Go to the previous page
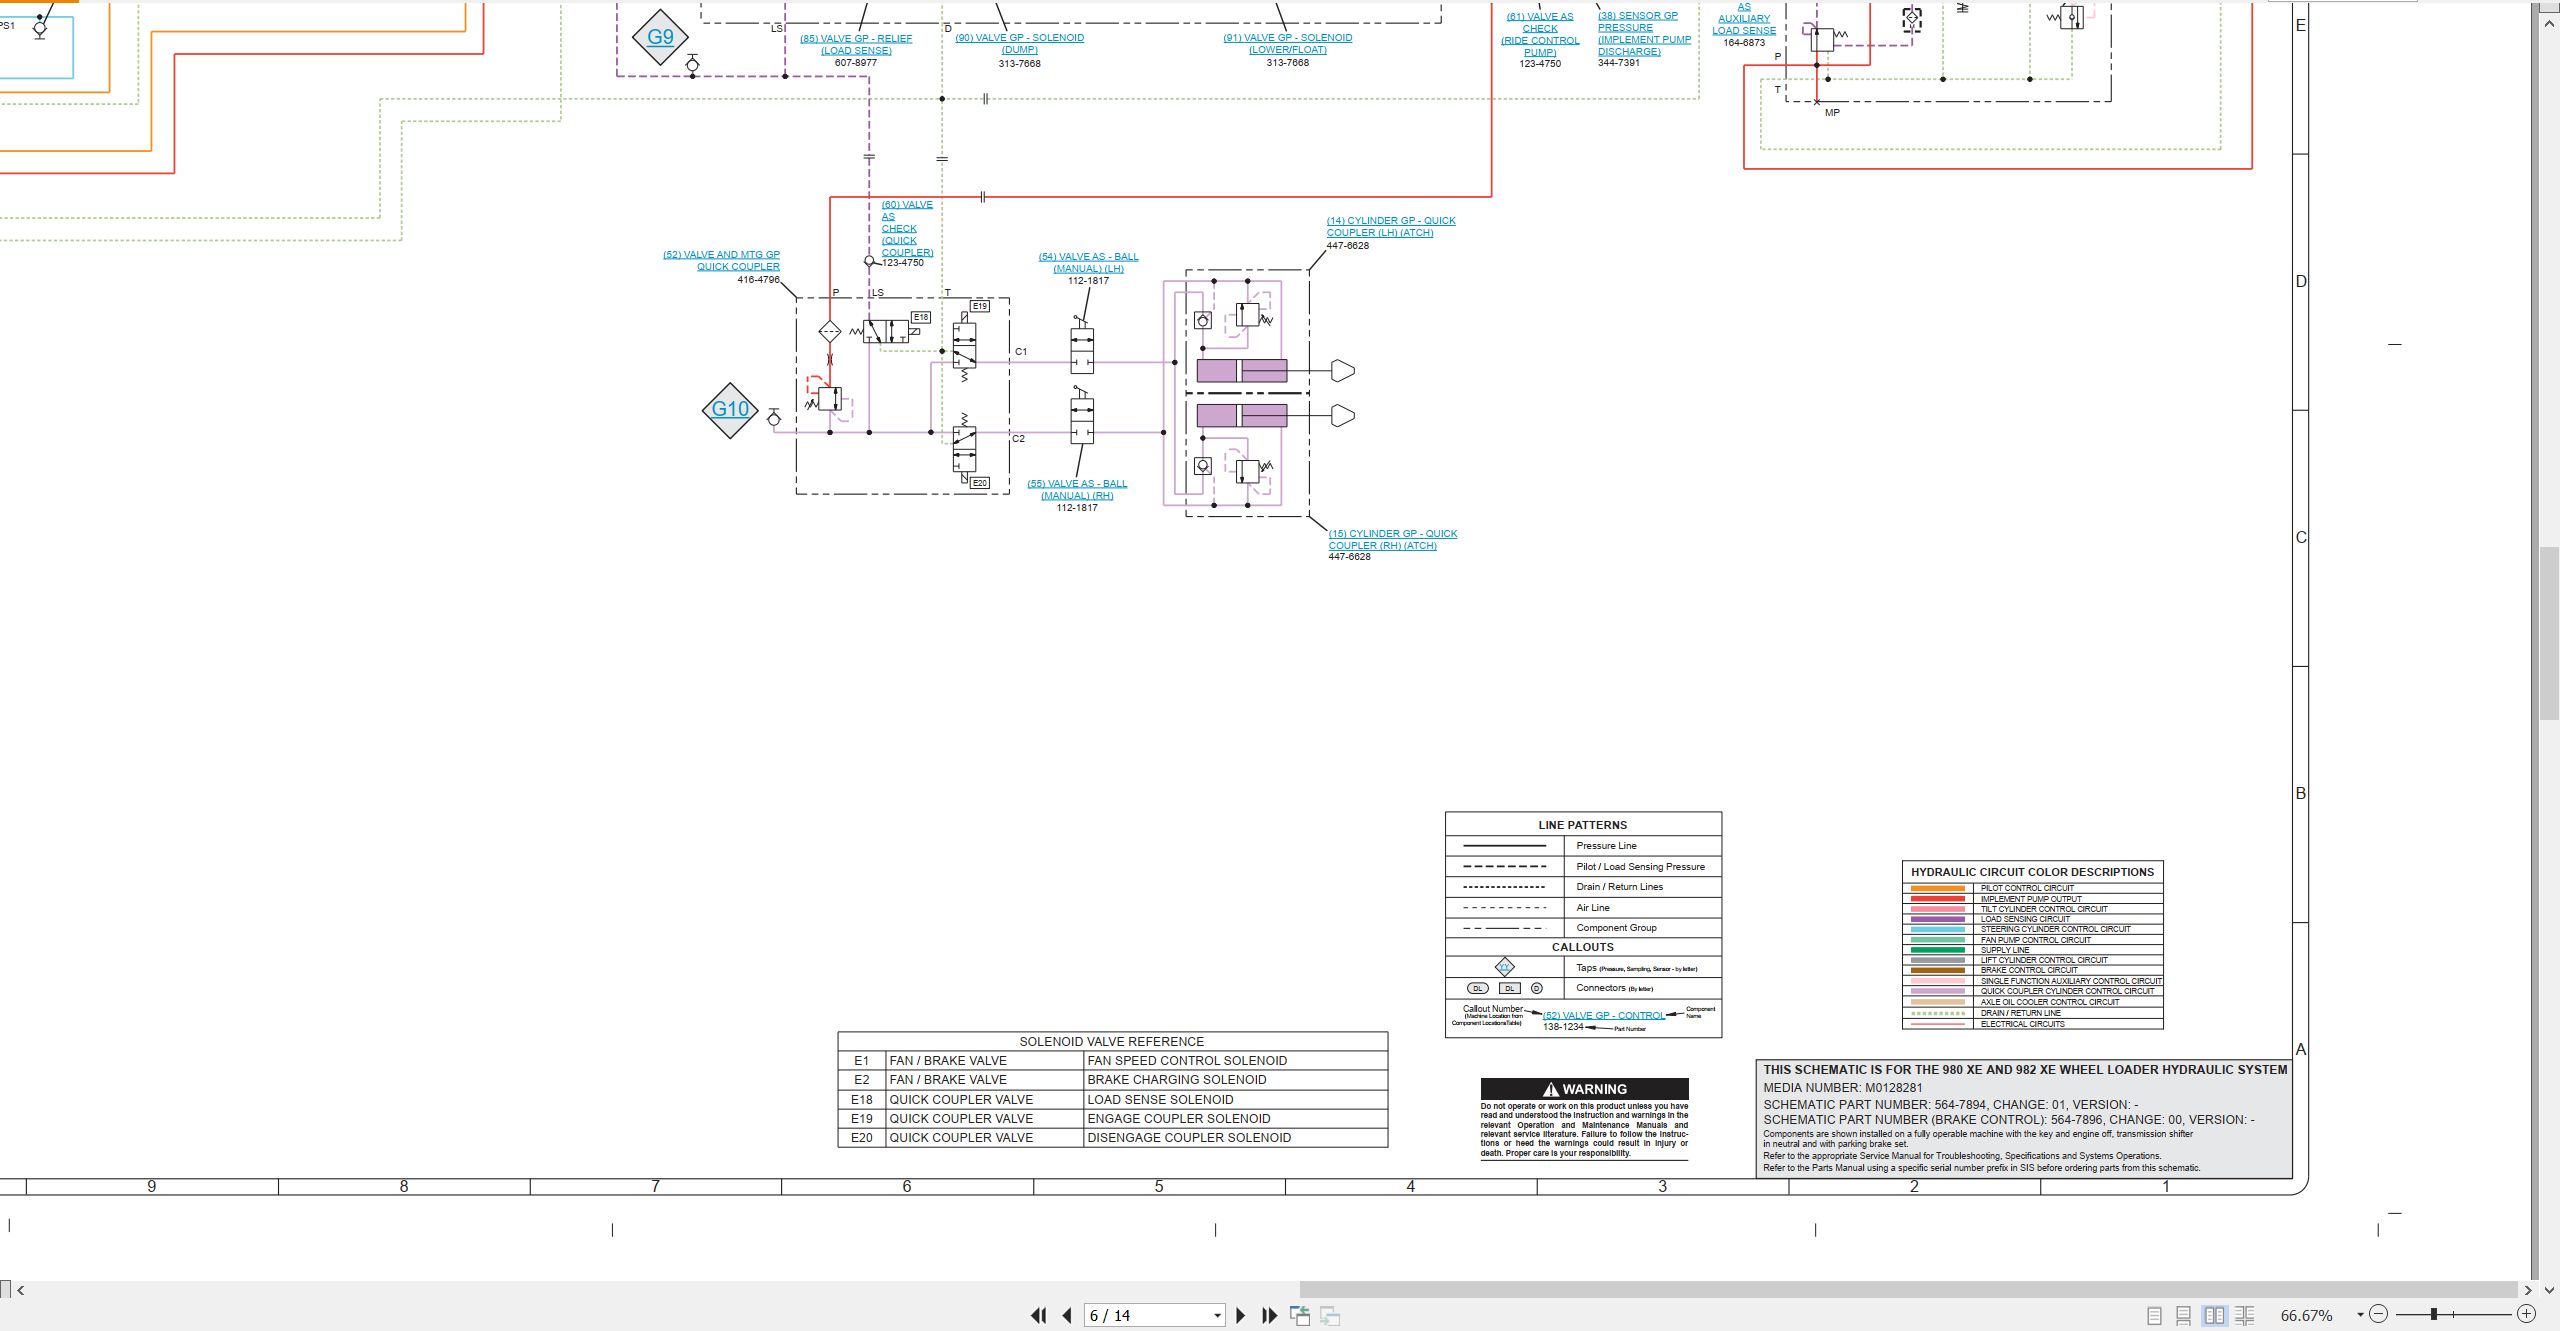Screen dimensions: 2560x1331 (x=1067, y=1316)
